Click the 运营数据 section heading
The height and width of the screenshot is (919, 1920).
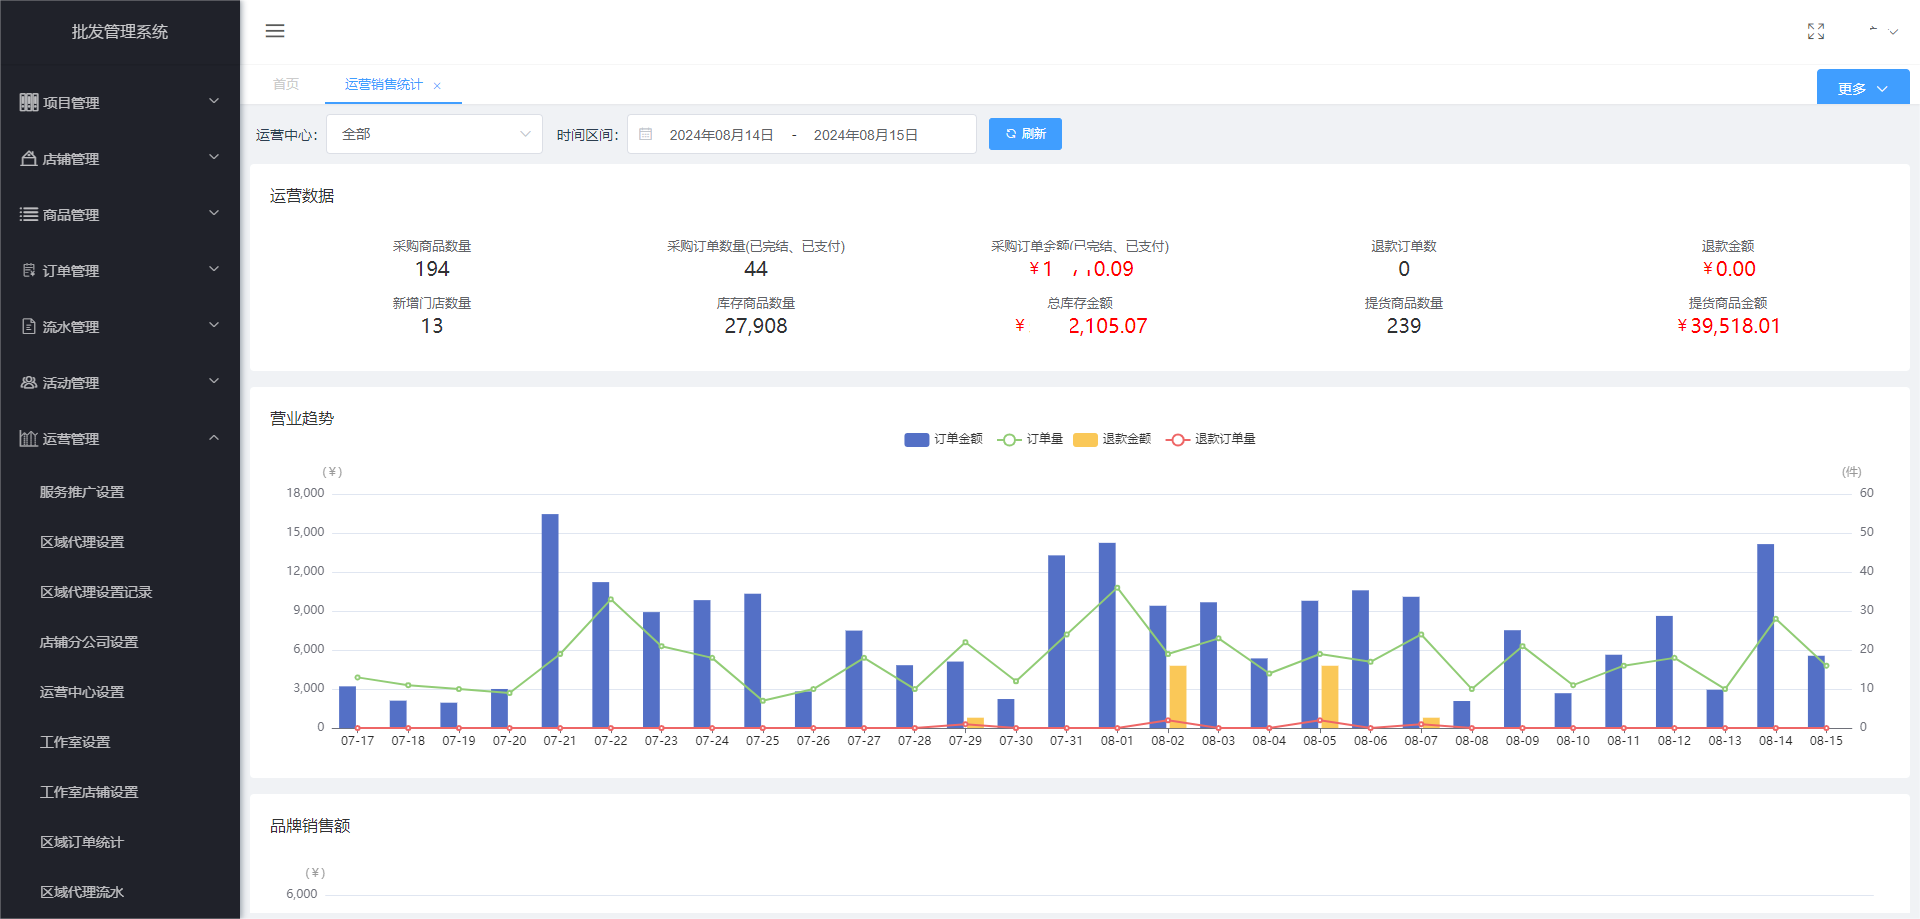click(x=302, y=196)
